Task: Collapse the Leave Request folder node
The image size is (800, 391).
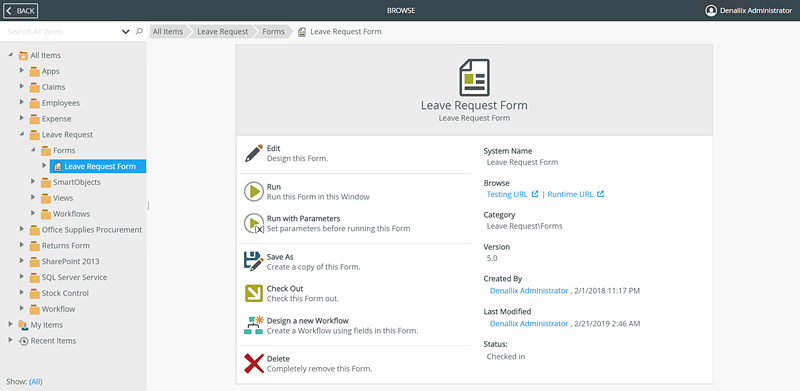Action: (x=22, y=134)
